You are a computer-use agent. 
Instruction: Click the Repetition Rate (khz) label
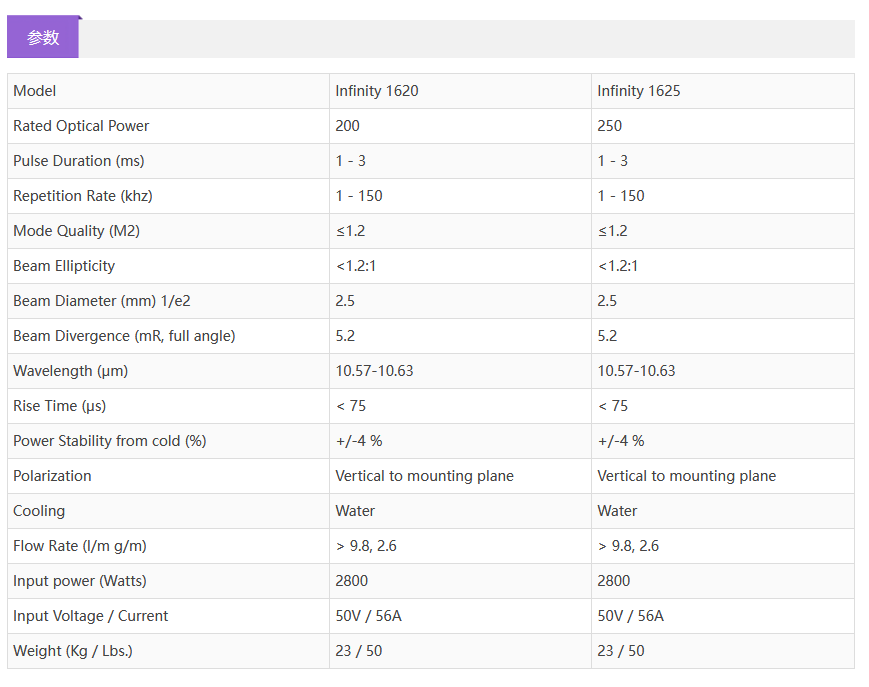(83, 196)
